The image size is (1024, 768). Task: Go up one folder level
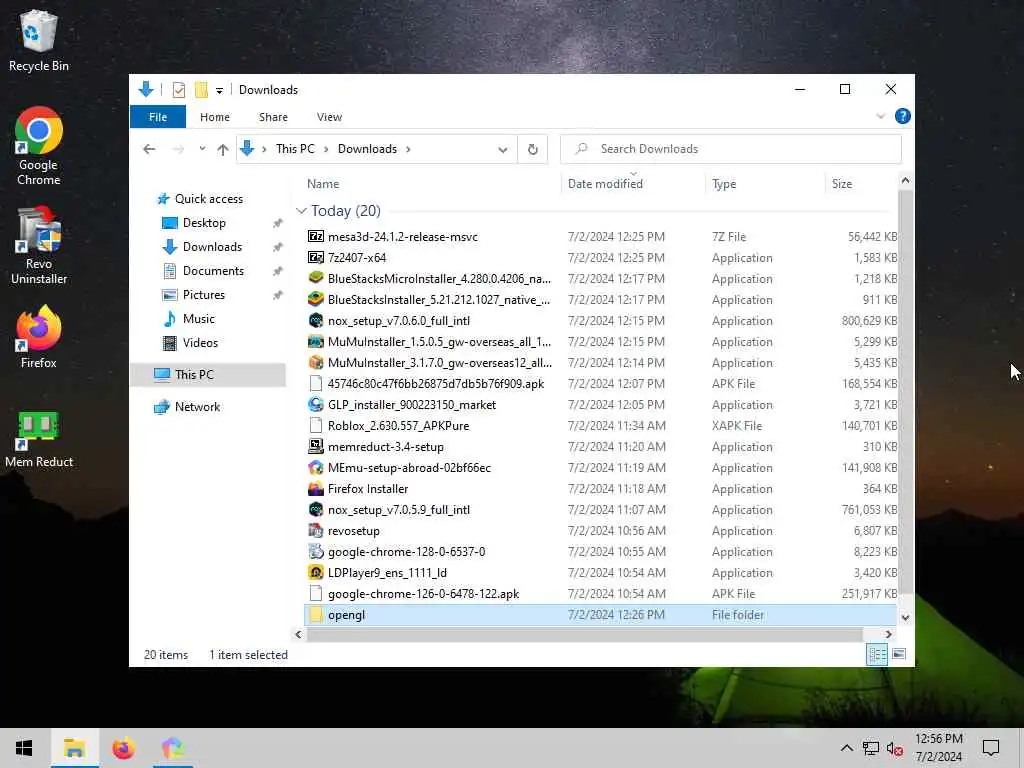point(223,150)
